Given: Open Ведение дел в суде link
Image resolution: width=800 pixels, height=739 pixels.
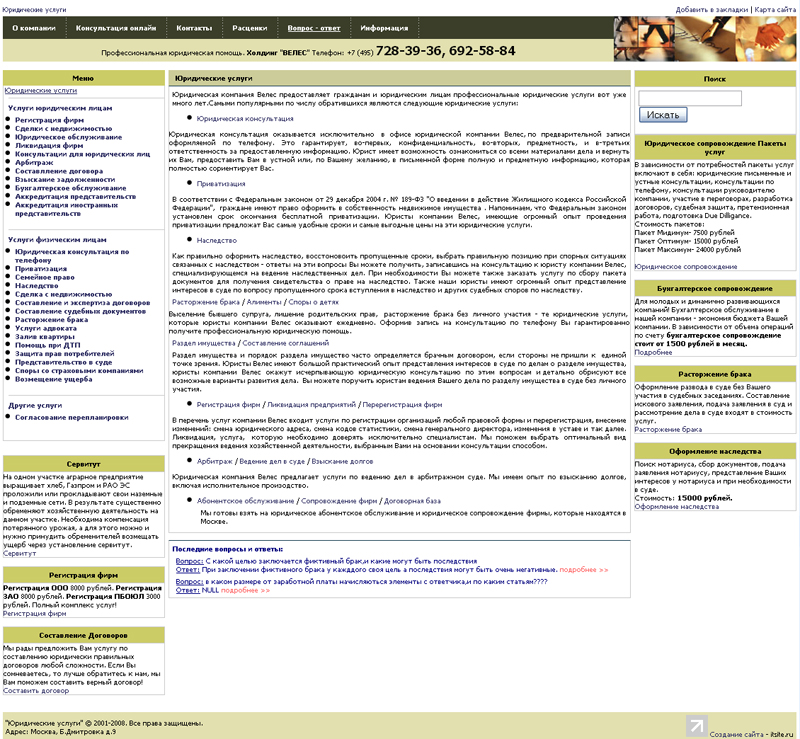Looking at the screenshot, I should click(x=272, y=461).
